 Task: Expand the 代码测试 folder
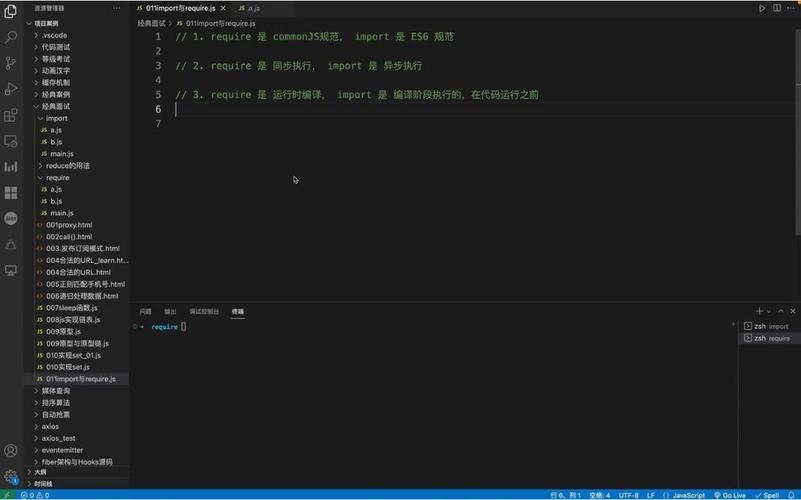point(77,47)
